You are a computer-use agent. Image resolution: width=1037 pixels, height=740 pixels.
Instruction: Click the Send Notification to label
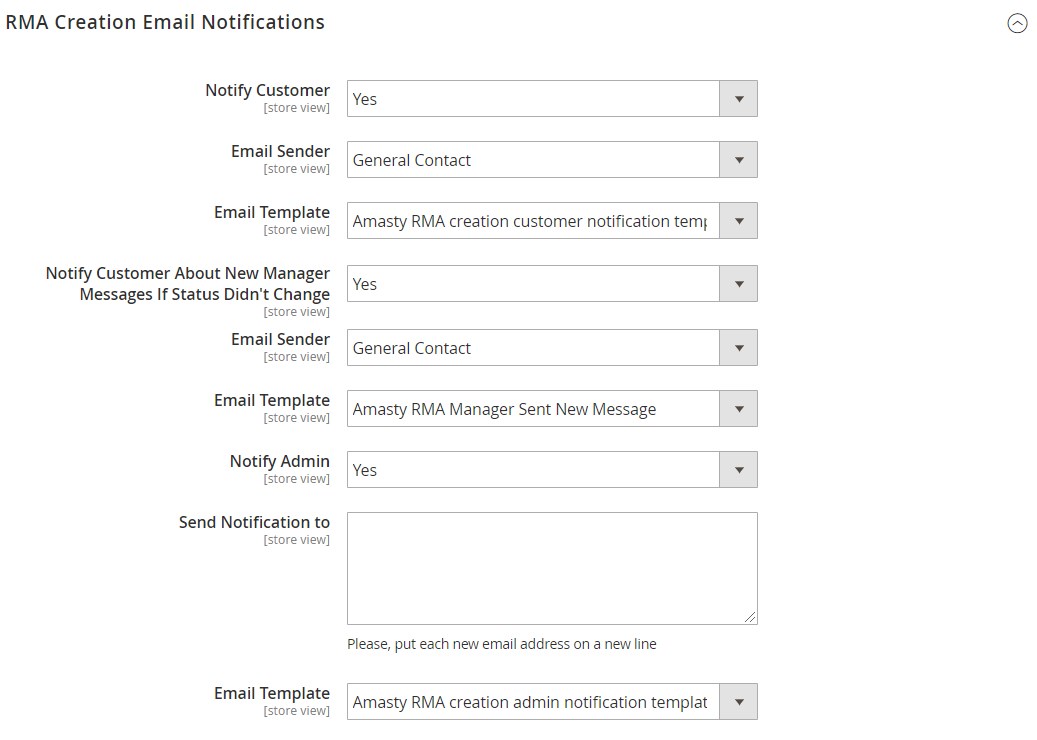coord(254,522)
